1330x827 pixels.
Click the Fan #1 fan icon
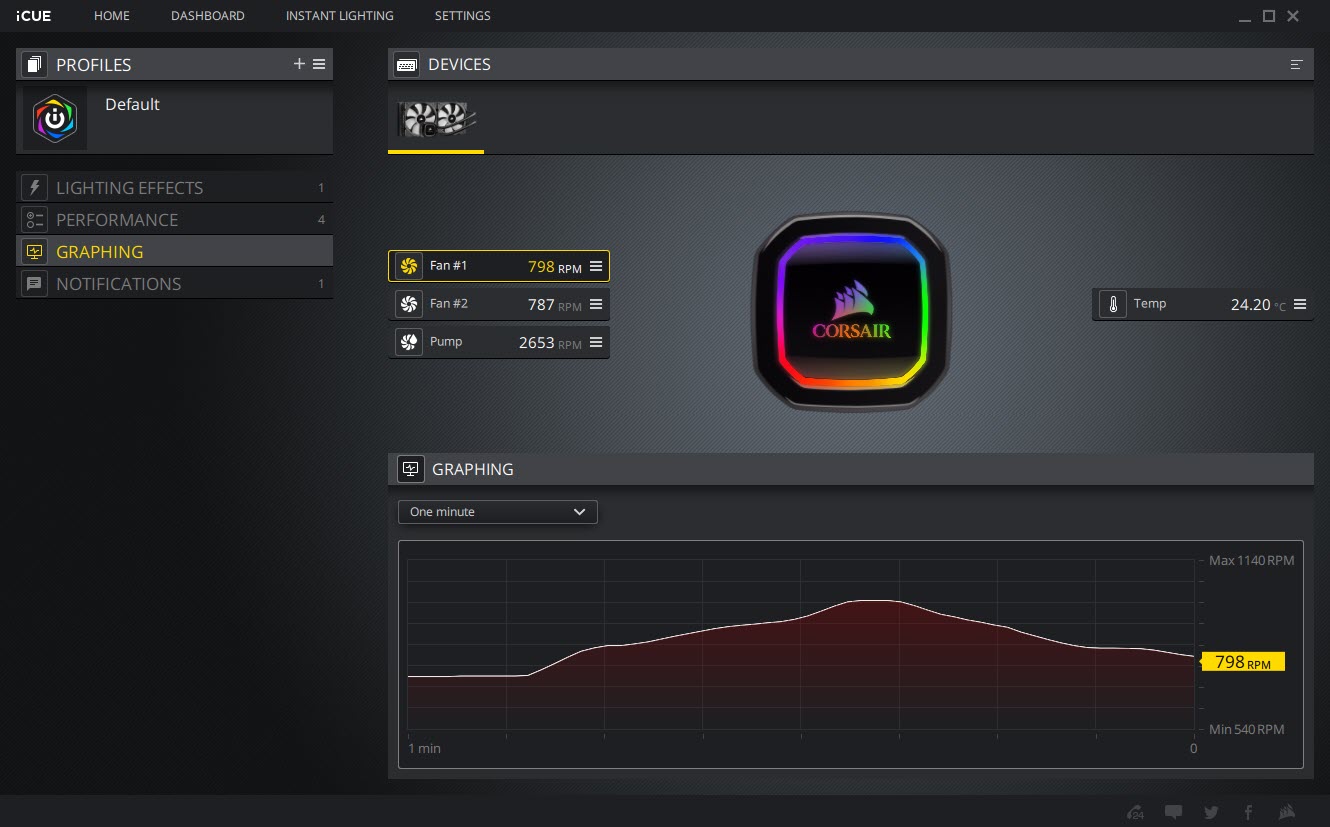408,266
